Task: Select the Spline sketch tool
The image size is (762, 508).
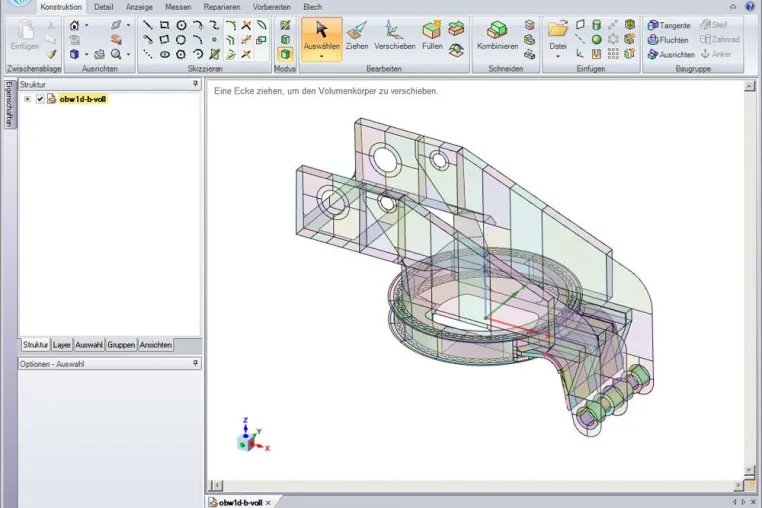Action: (214, 25)
